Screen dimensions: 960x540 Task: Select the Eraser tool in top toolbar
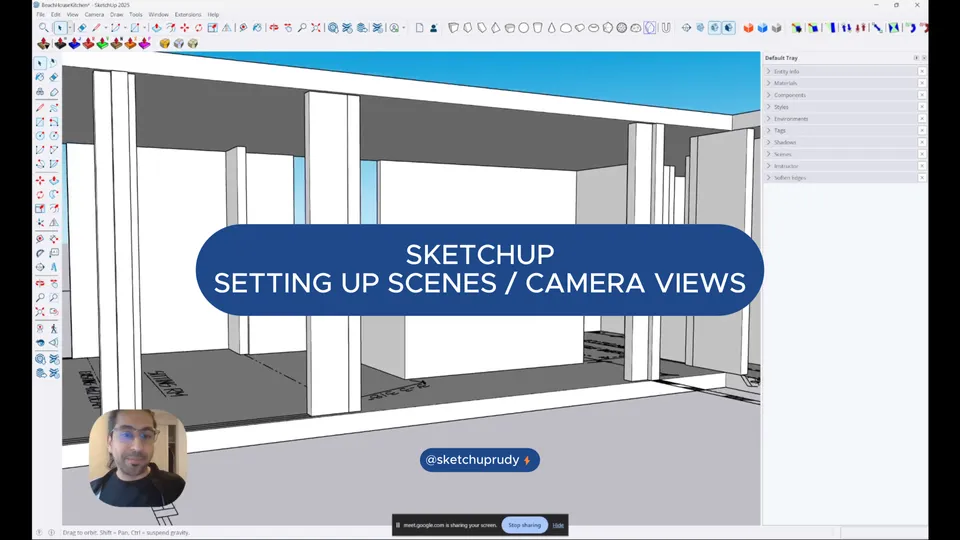coord(82,28)
